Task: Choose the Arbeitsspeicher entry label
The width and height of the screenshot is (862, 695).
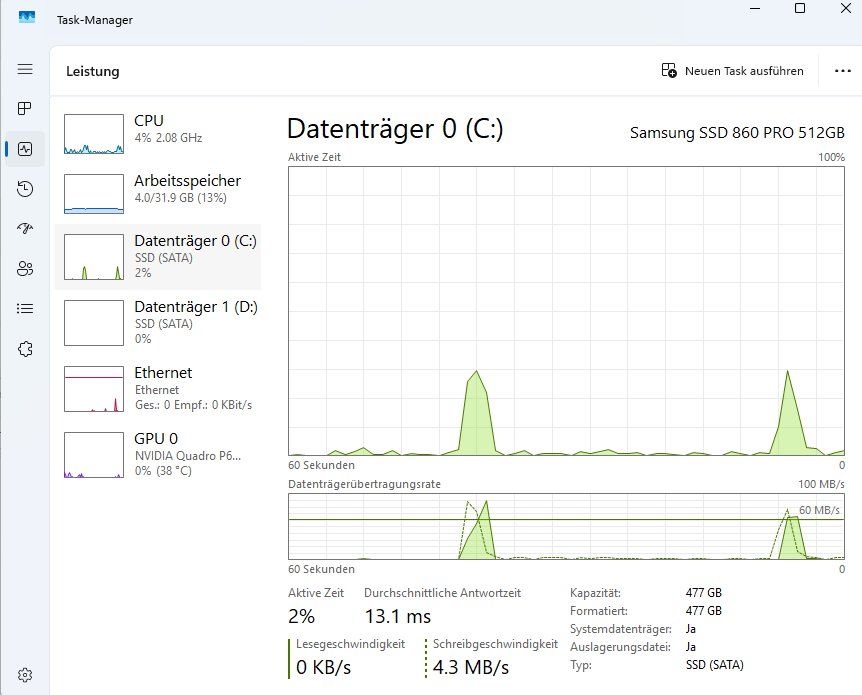Action: (187, 181)
